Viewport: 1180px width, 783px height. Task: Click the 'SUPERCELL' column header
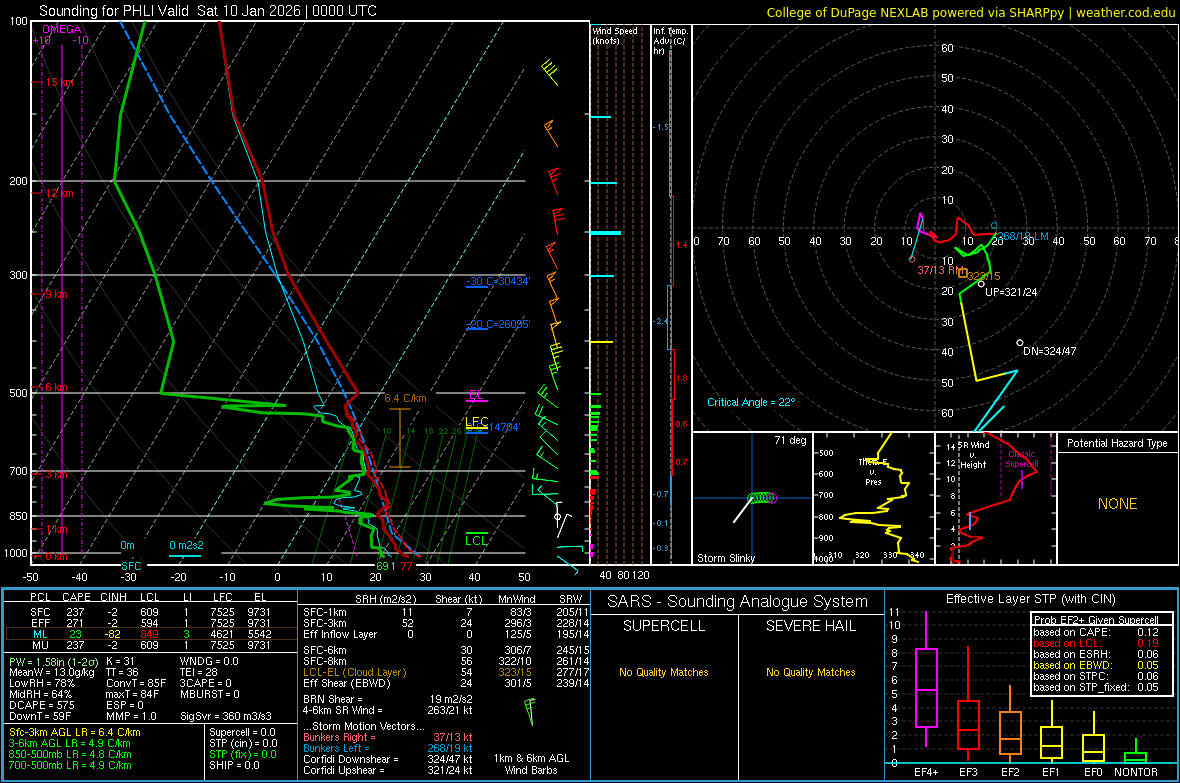pos(664,626)
